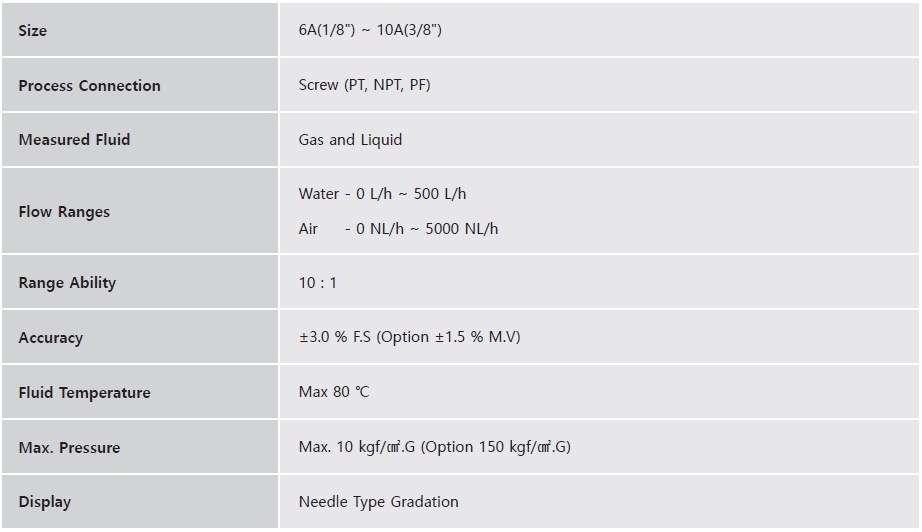922x532 pixels.
Task: Select the 6A(1/8") ~ 10A(3/8") size value
Action: pos(370,30)
